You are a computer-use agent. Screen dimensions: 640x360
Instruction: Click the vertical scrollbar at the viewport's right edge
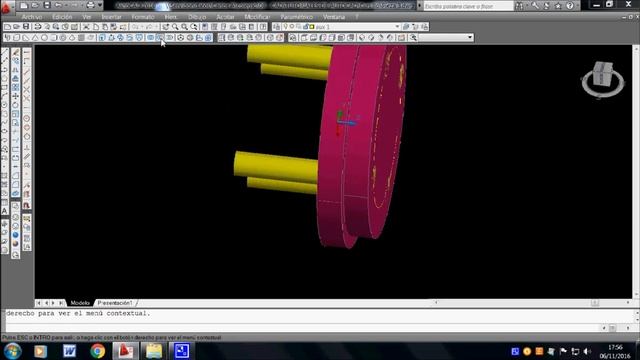point(636,171)
